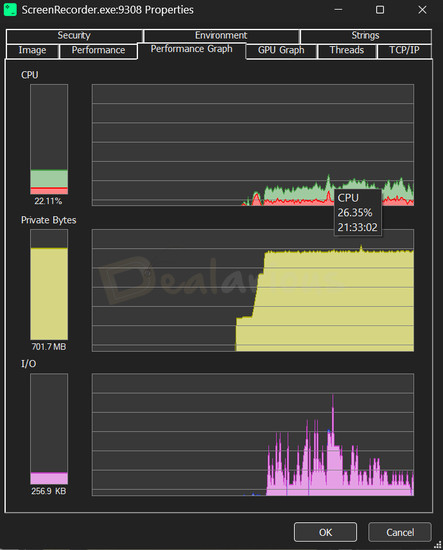443x550 pixels.
Task: Open the Strings tab
Action: [365, 36]
